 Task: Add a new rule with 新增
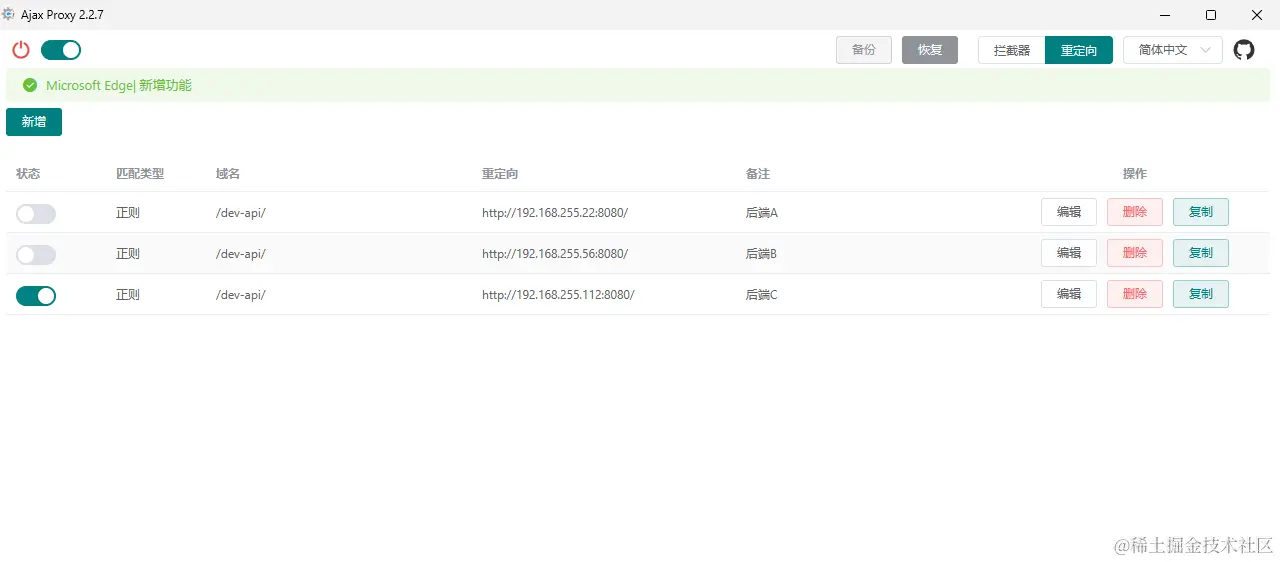coord(34,122)
